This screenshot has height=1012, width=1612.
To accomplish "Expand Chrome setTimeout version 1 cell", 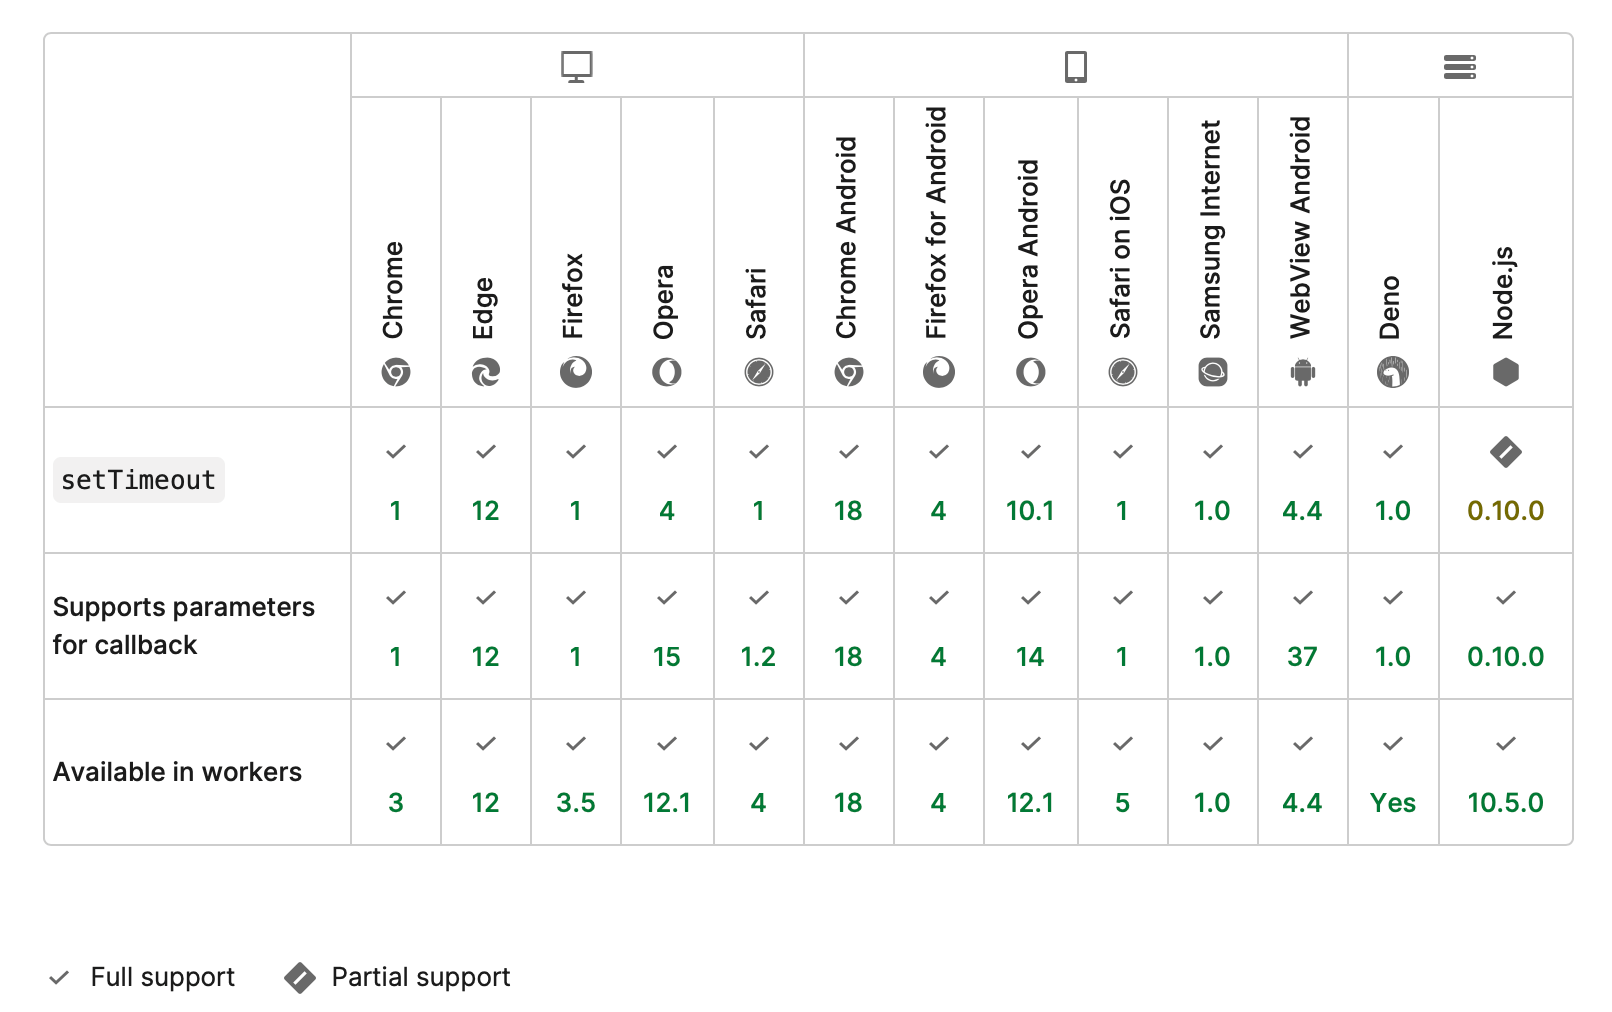I will tap(396, 480).
